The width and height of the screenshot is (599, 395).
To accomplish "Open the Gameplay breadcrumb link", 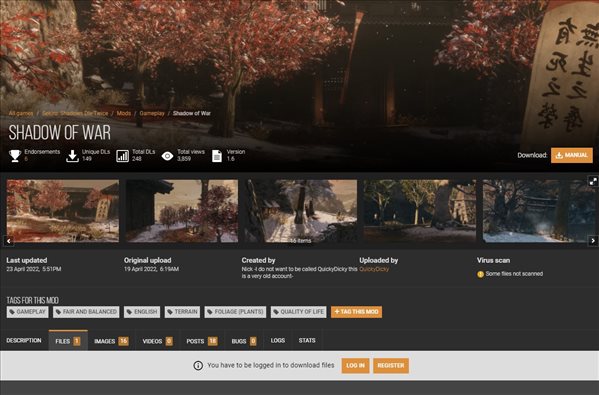I will pyautogui.click(x=152, y=113).
